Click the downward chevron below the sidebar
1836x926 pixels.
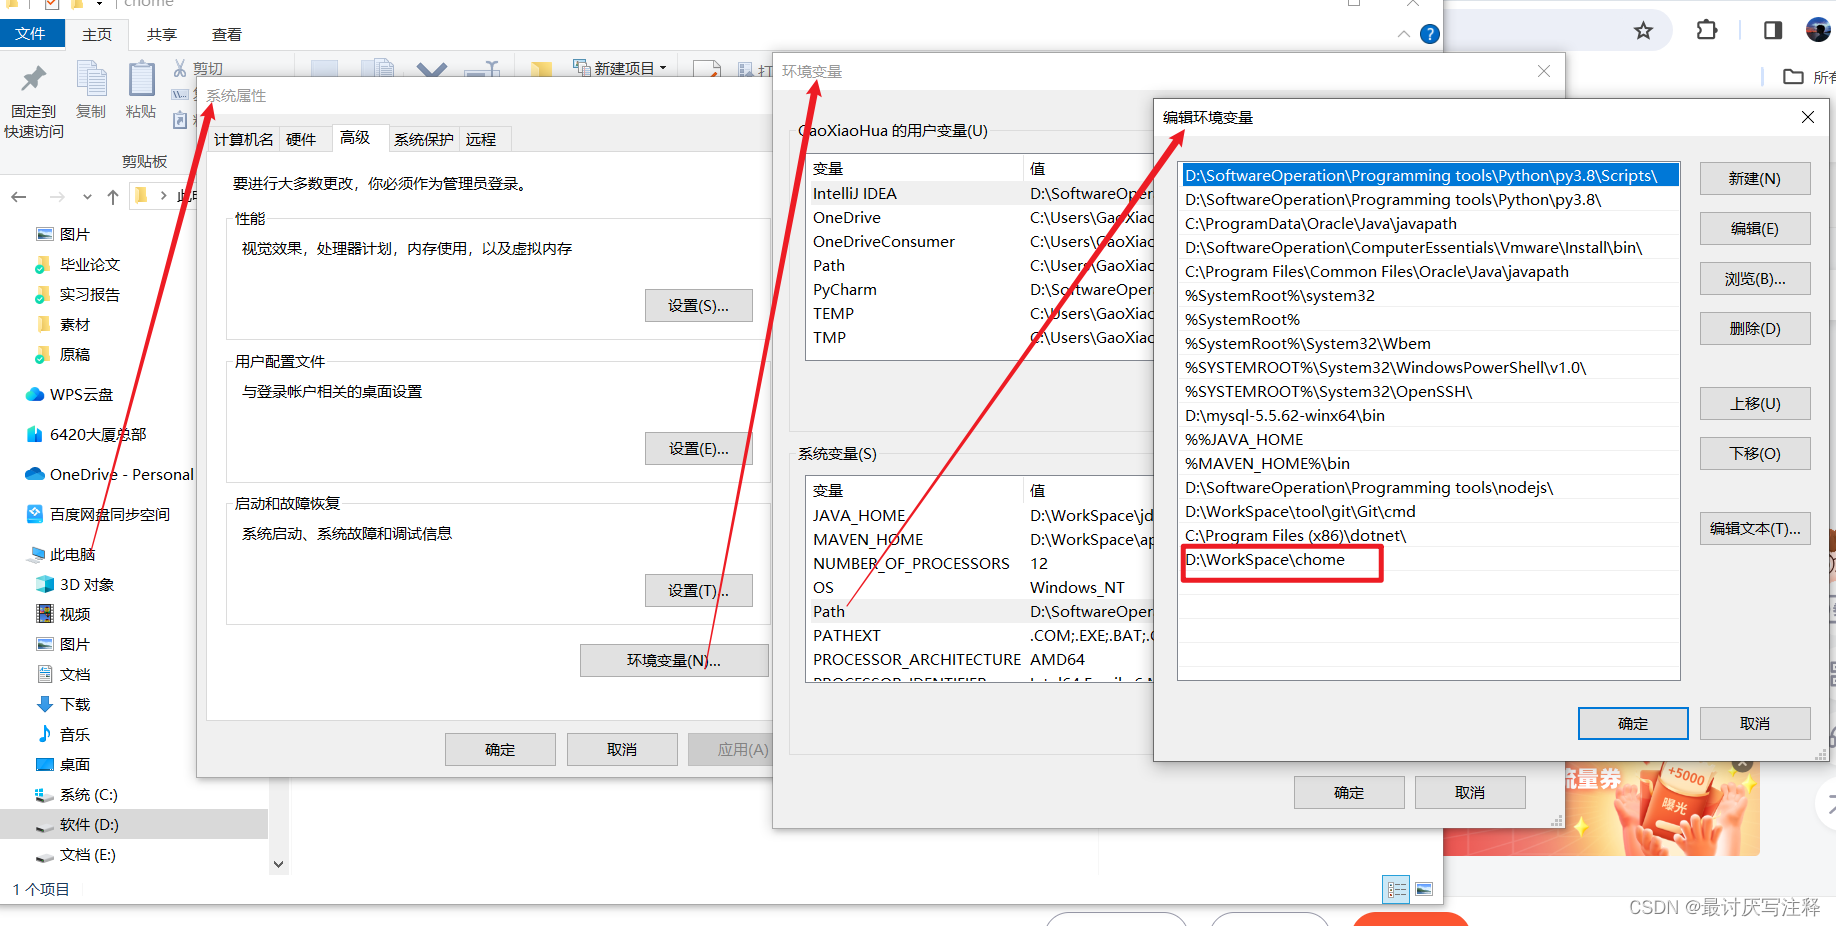[x=278, y=864]
